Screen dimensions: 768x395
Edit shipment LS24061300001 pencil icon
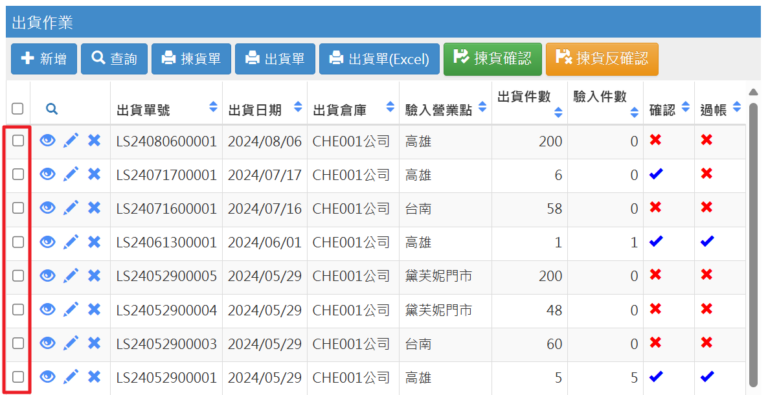point(71,242)
